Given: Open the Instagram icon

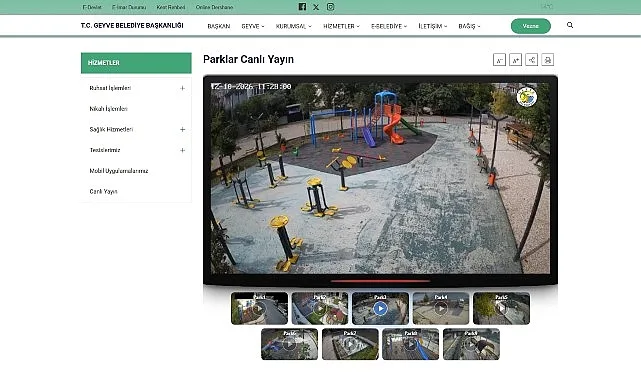Looking at the screenshot, I should tap(330, 7).
